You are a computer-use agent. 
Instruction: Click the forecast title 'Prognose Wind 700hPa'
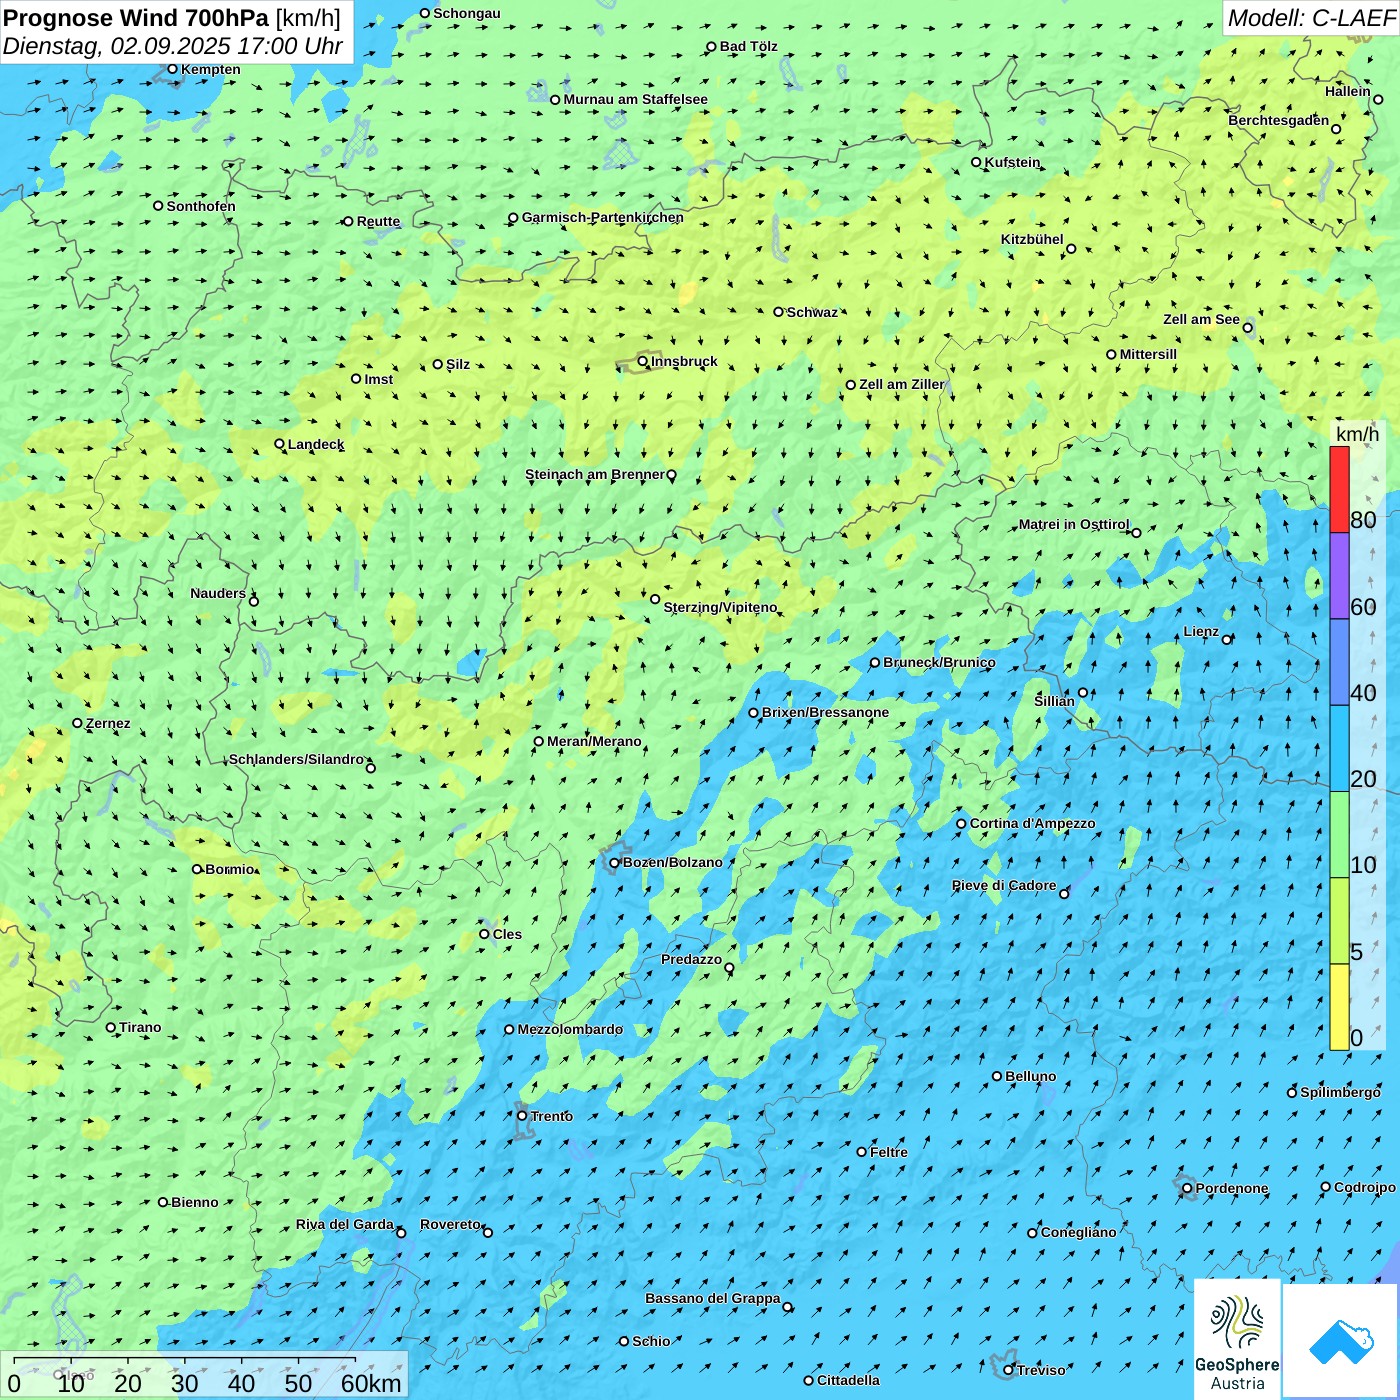(x=136, y=18)
